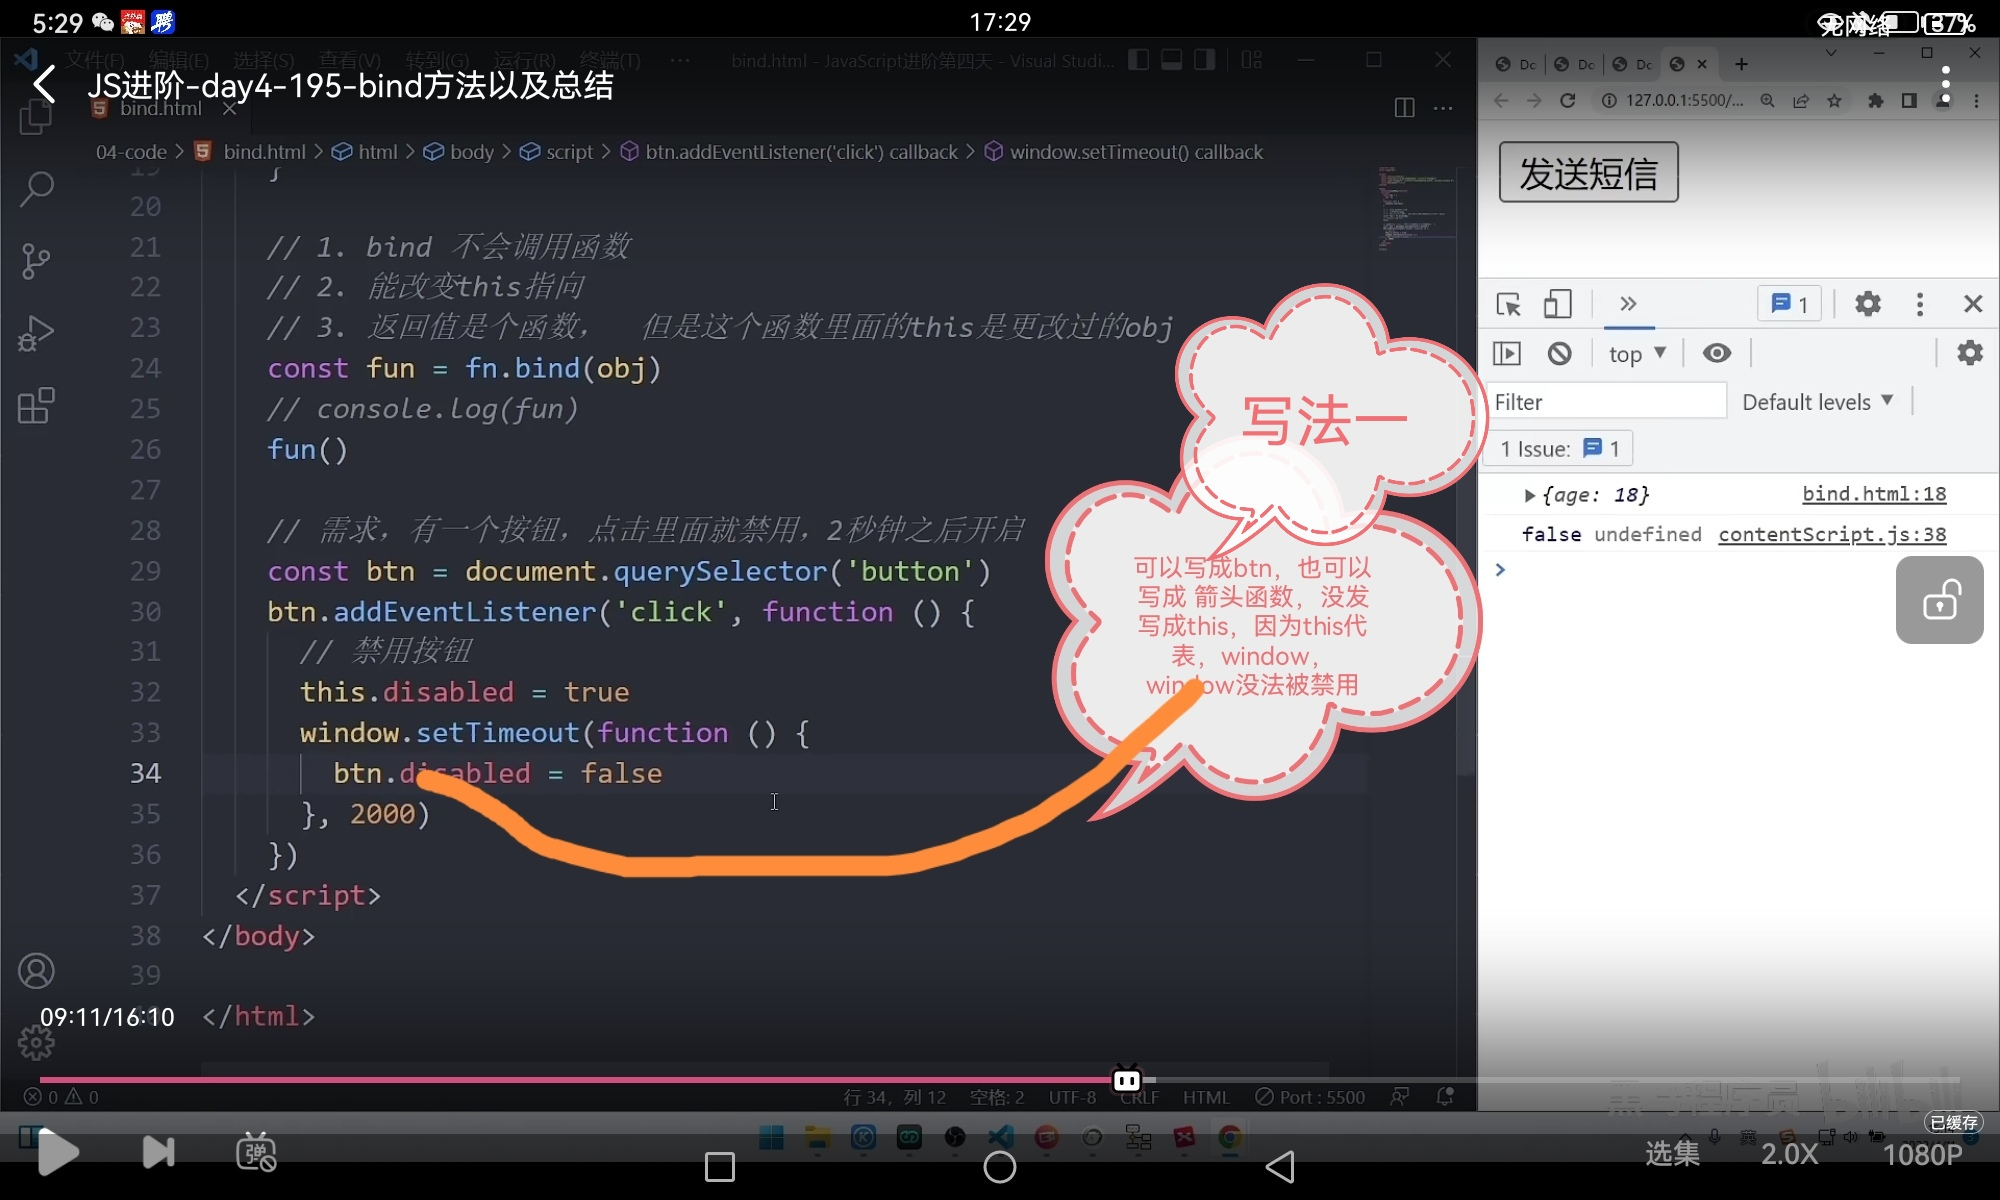Click the video progress bar handle
Viewport: 2000px width, 1200px height.
pyautogui.click(x=1127, y=1080)
